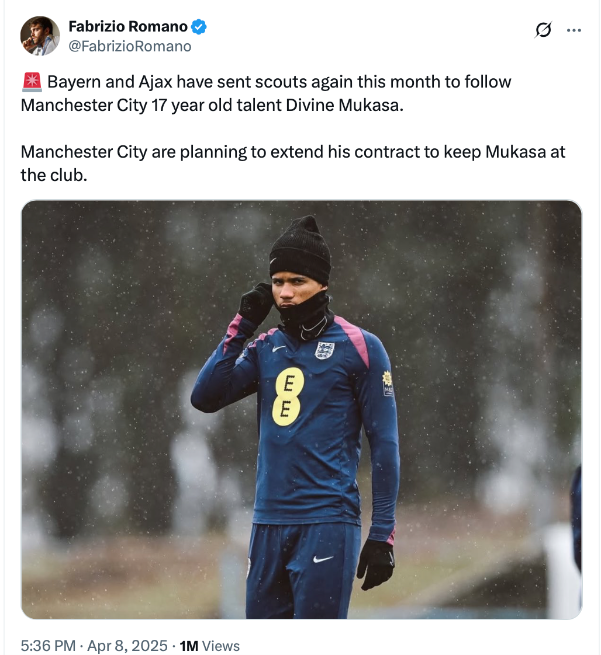601x655 pixels.
Task: Click the black glove near player's hip
Action: point(374,563)
